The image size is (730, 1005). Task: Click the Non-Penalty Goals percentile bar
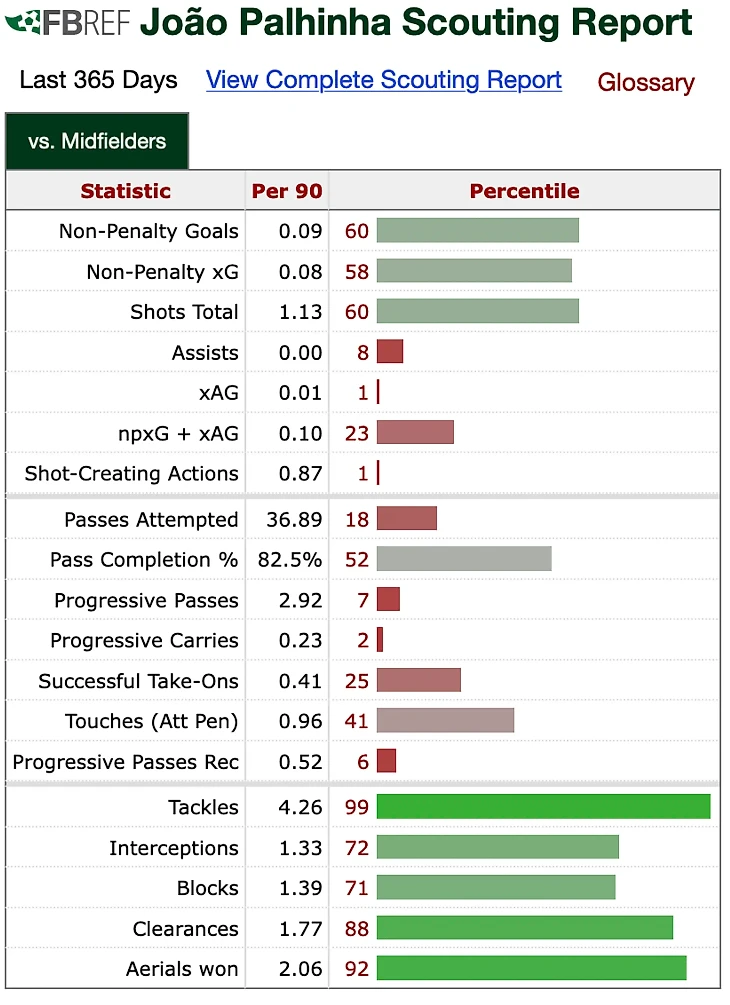[x=477, y=231]
